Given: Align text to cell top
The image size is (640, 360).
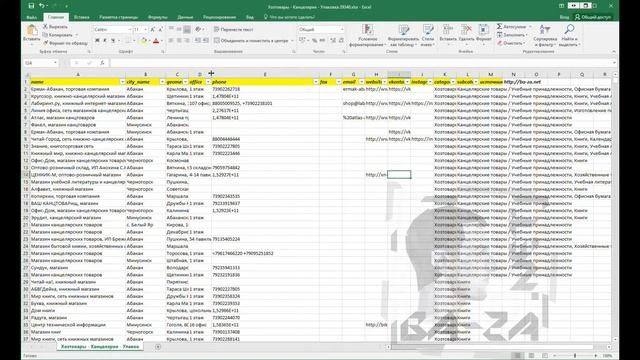Looking at the screenshot, I should 171,29.
